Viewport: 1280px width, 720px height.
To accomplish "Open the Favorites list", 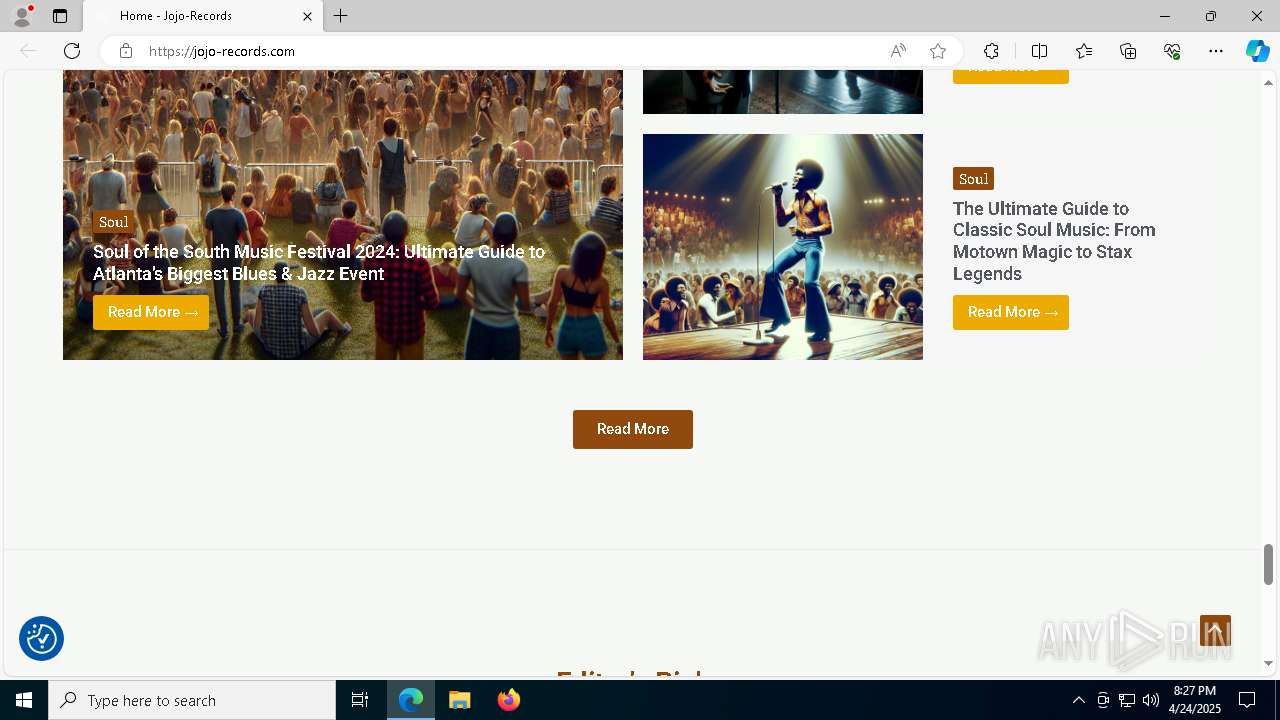I will point(1084,51).
